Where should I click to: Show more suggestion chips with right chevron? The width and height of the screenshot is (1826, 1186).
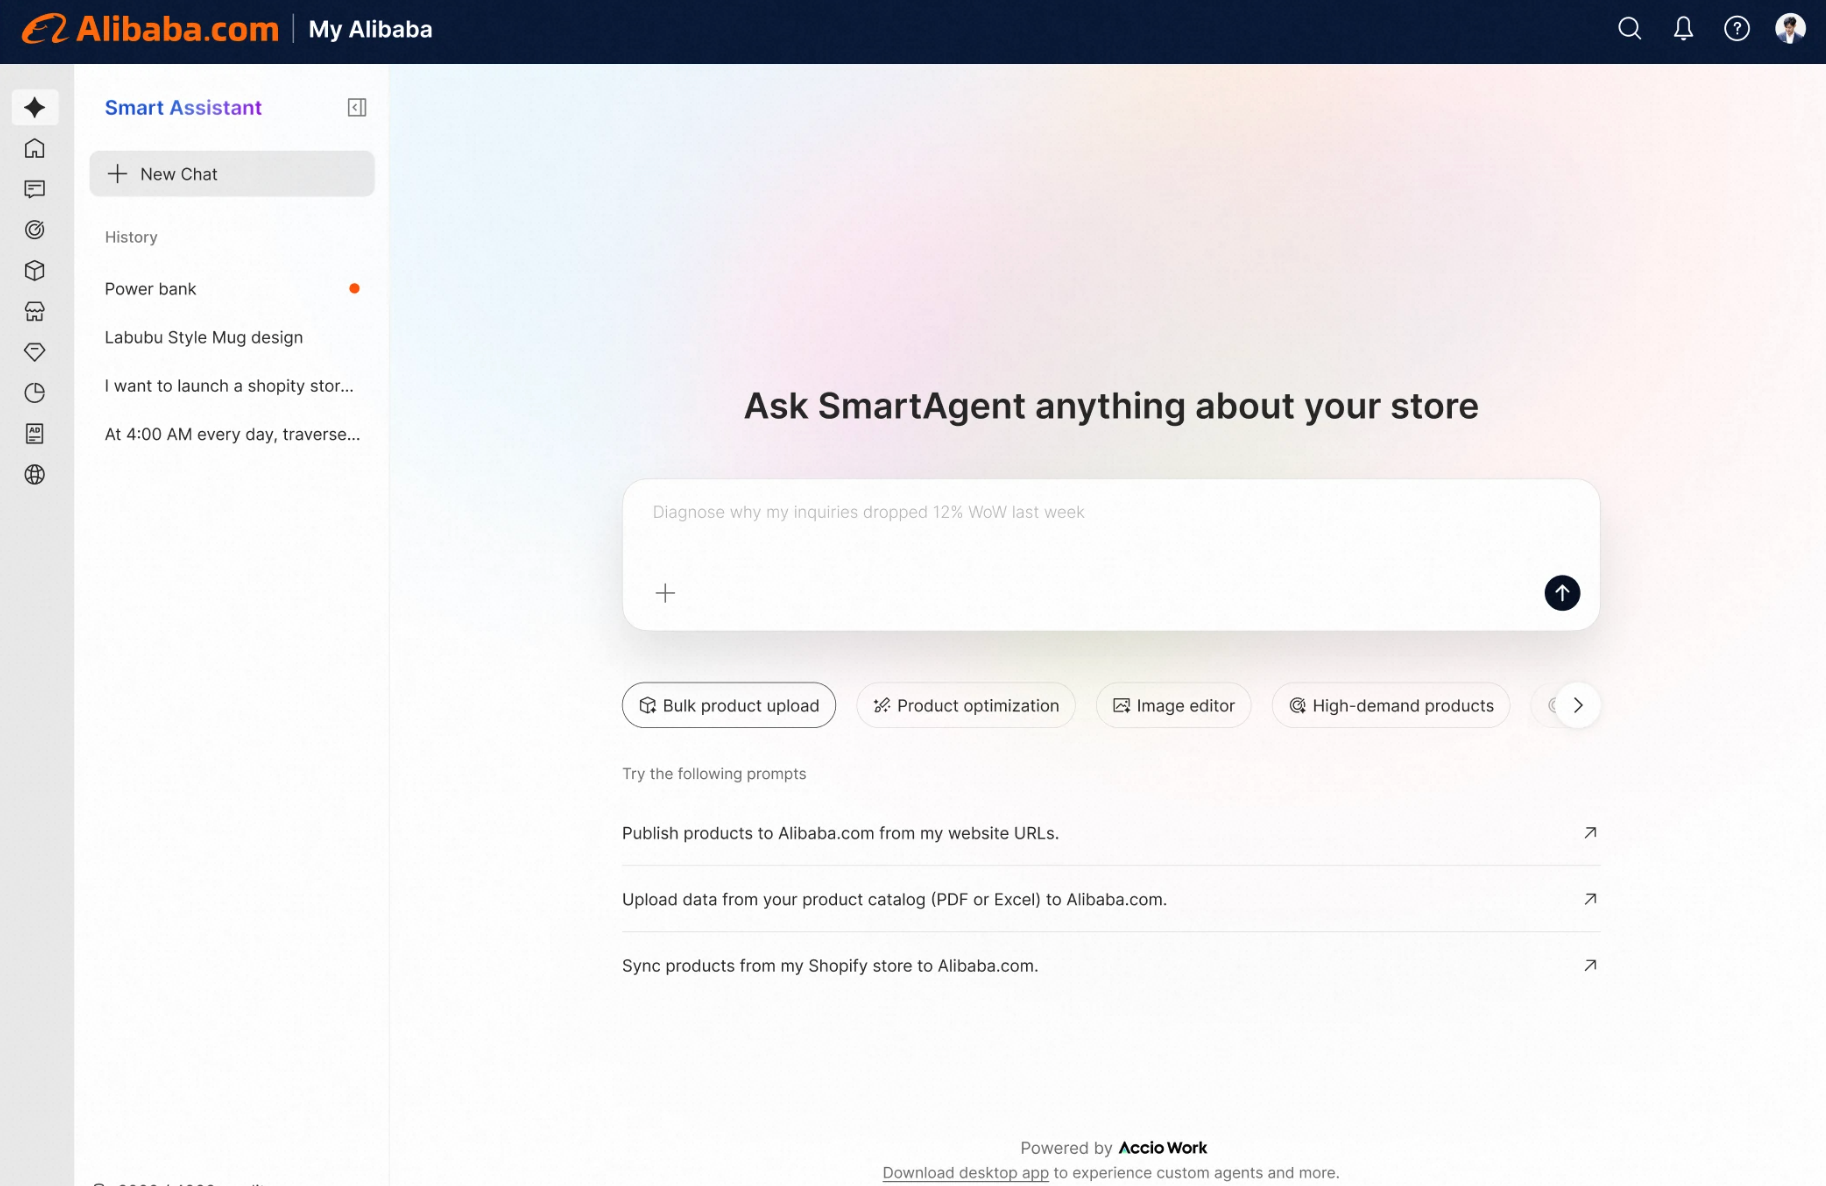[x=1578, y=705]
